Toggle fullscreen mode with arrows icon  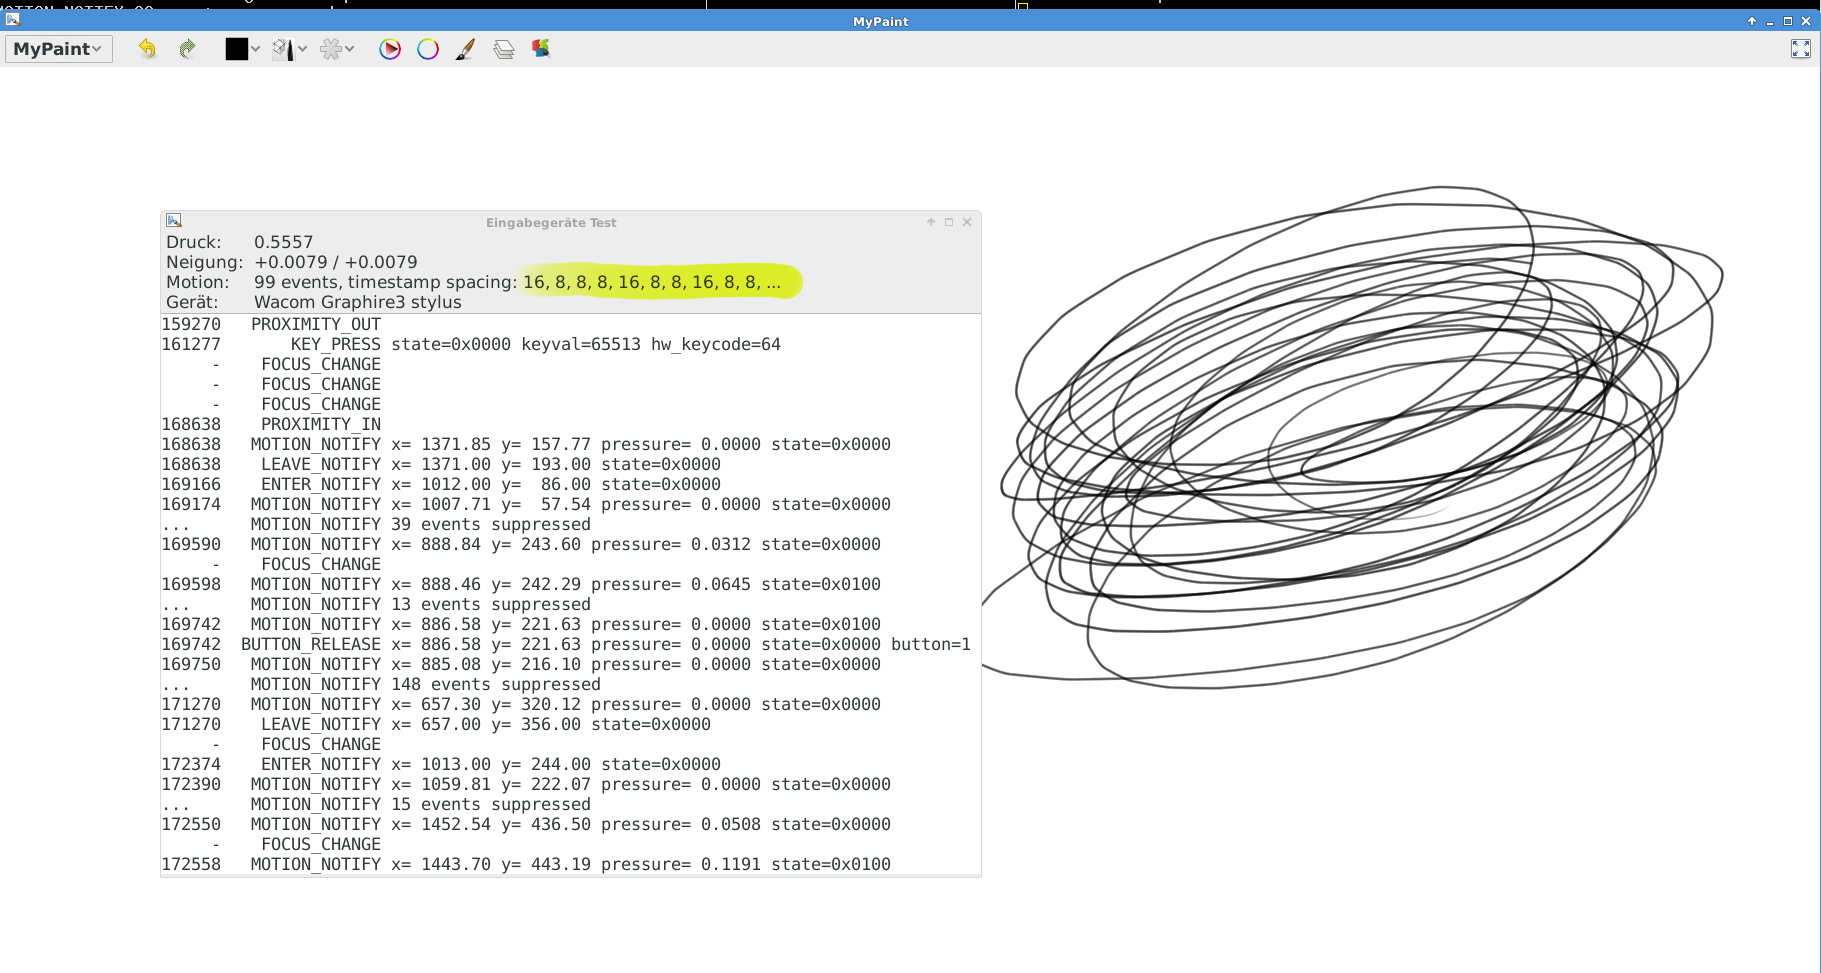(x=1800, y=49)
